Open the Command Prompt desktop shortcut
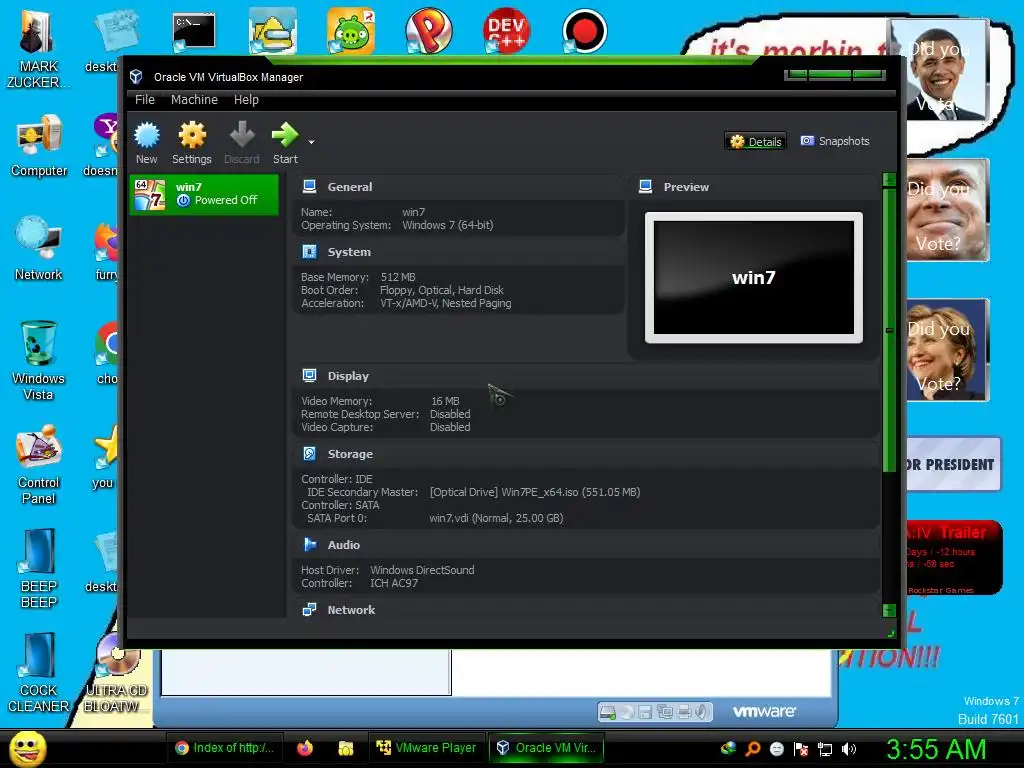1024x768 pixels. [x=194, y=31]
